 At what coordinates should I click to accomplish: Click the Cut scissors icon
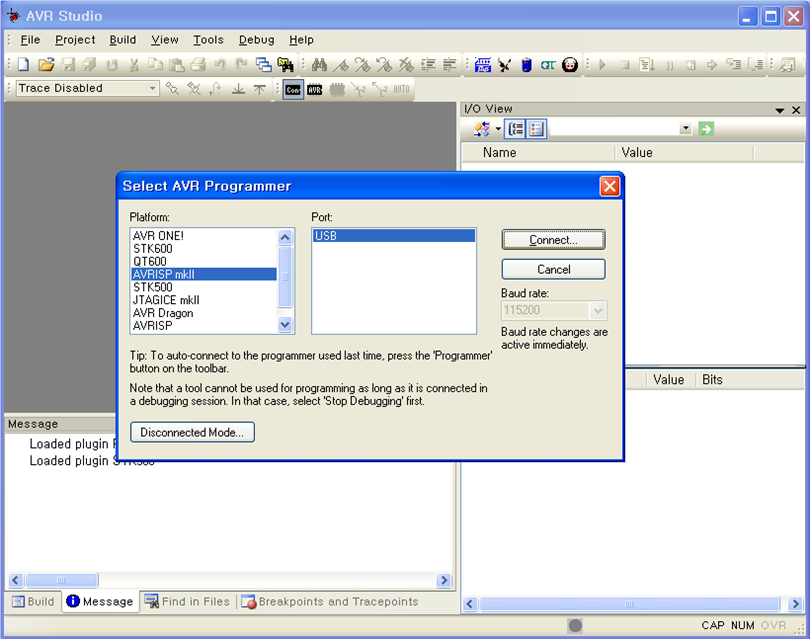pyautogui.click(x=134, y=65)
